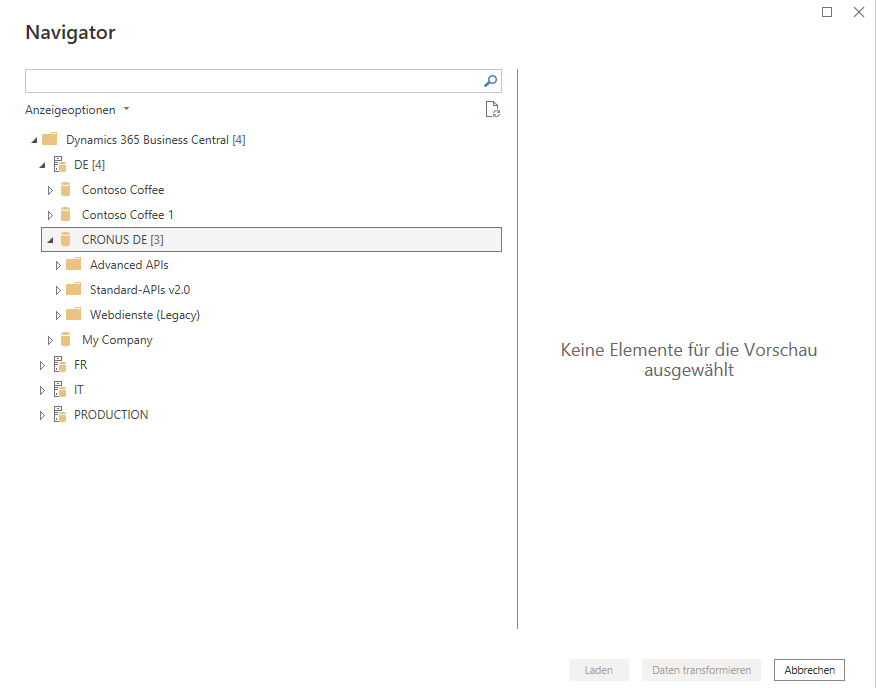Image resolution: width=876 pixels, height=688 pixels.
Task: Expand the My Company node
Action: coord(50,340)
